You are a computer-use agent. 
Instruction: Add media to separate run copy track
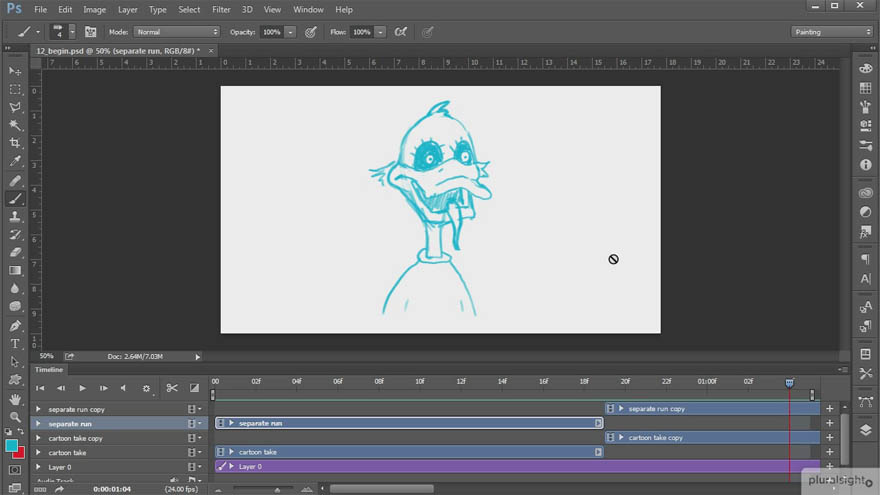click(x=829, y=409)
